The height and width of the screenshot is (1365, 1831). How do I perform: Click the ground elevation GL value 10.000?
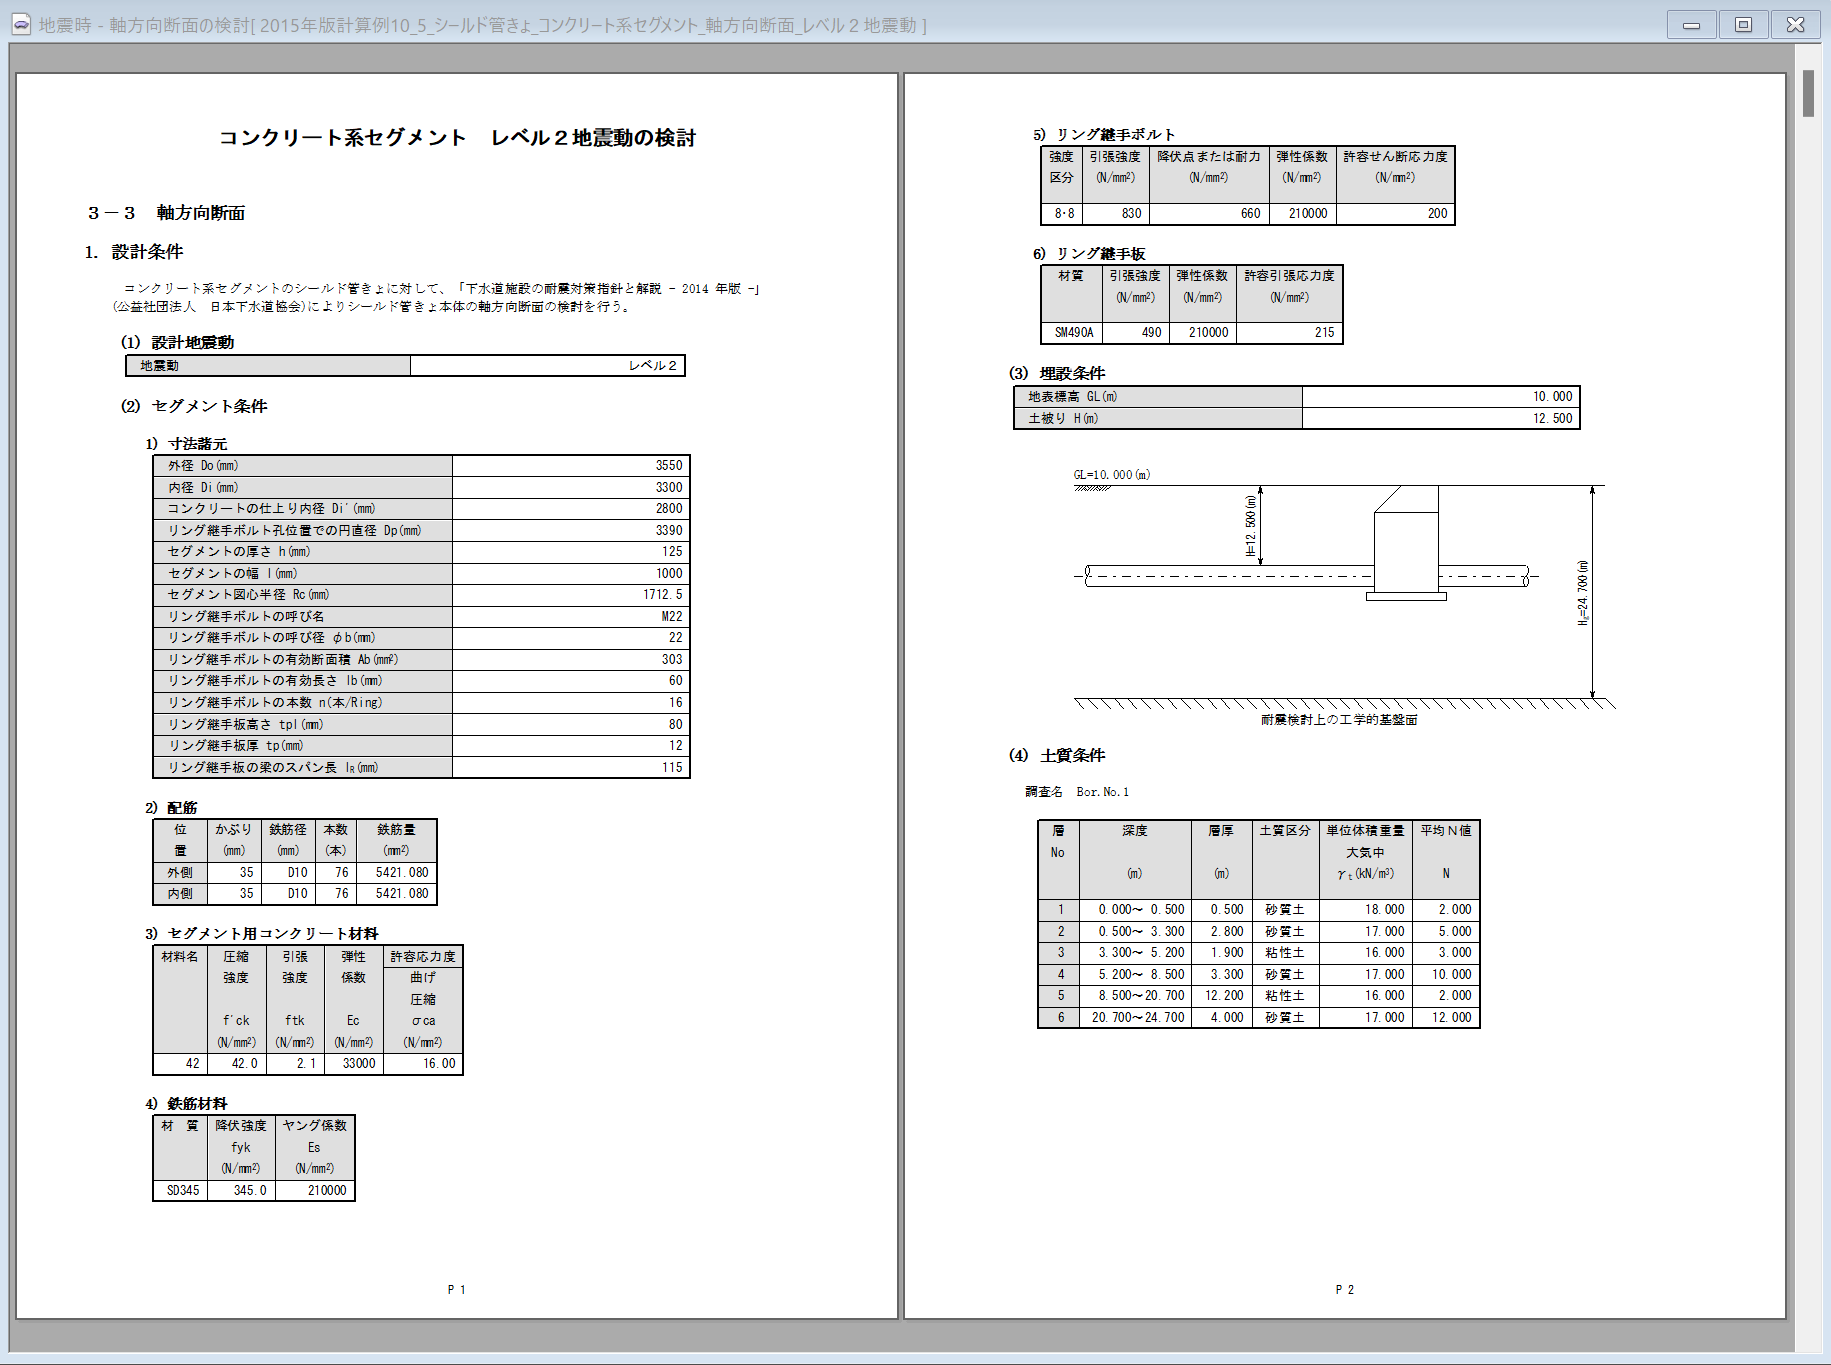pyautogui.click(x=1552, y=397)
